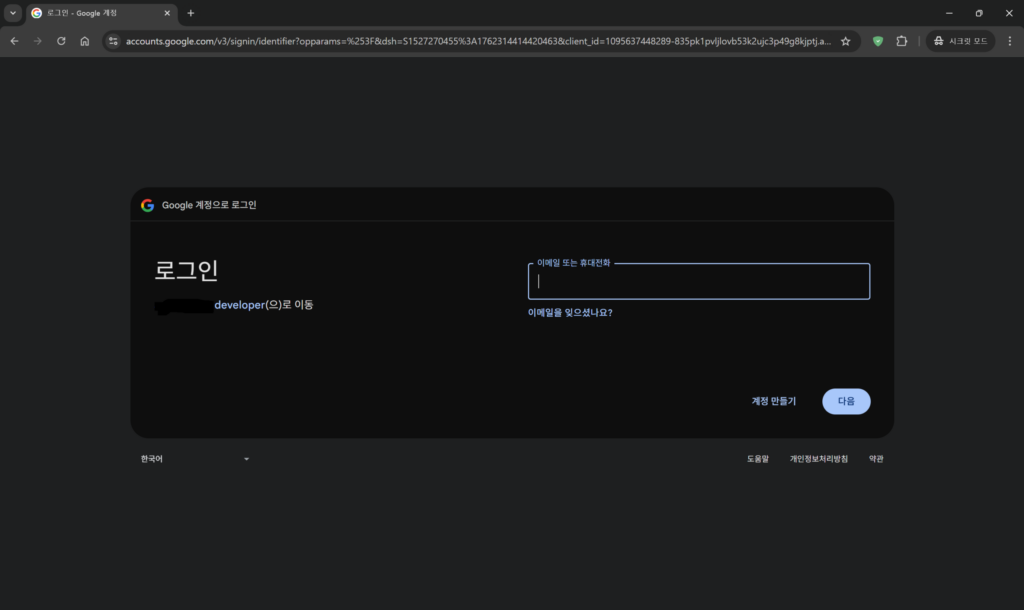1024x610 pixels.
Task: Click the 시크릿 모드 incognito indicator
Action: click(960, 41)
